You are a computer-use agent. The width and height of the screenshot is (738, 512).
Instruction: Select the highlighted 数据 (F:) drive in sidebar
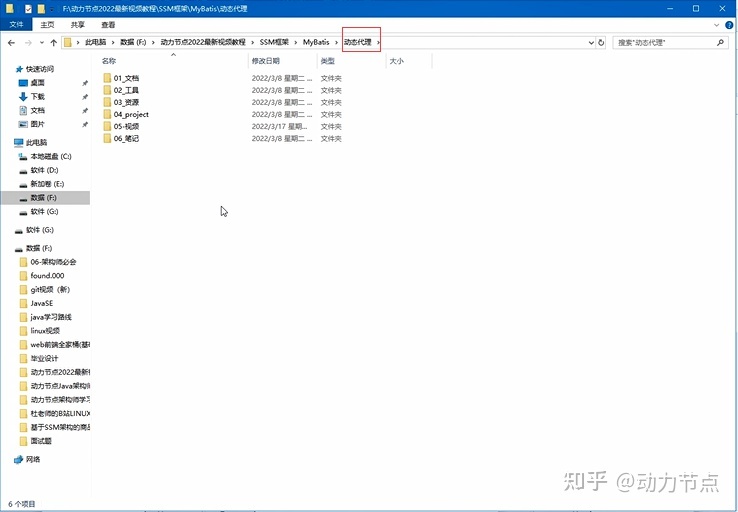click(x=46, y=198)
